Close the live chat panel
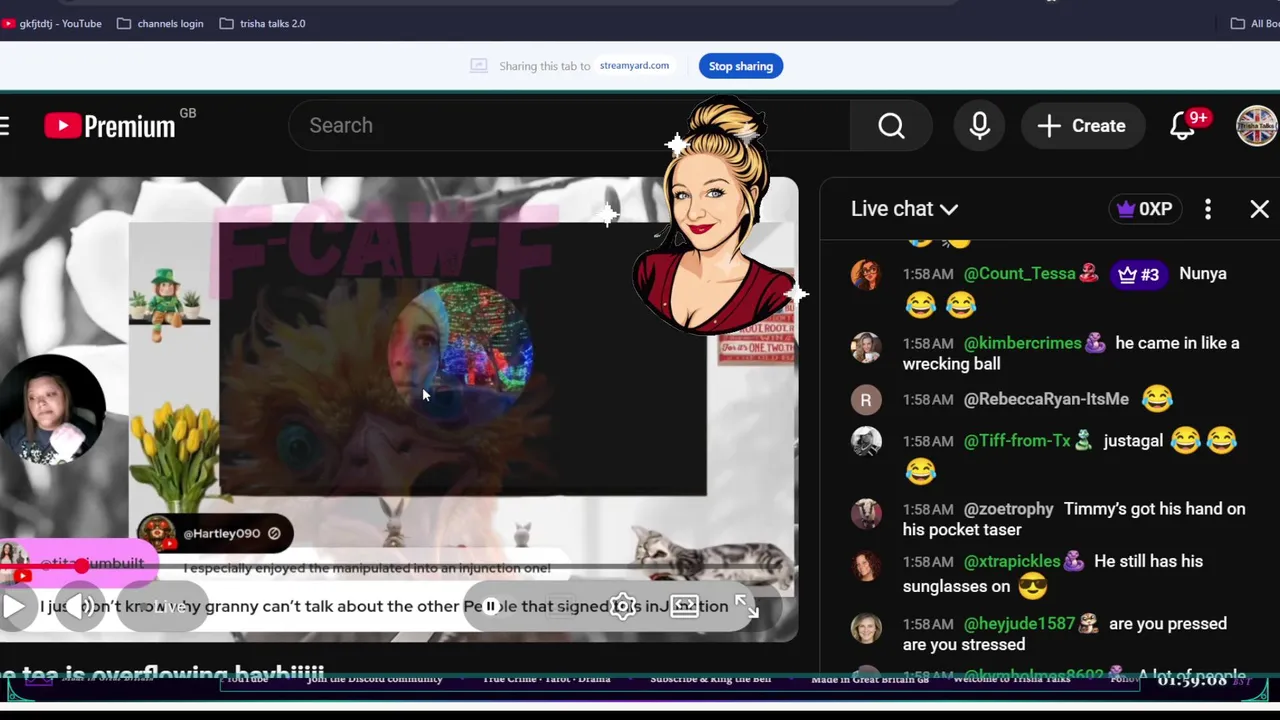Viewport: 1280px width, 720px height. click(x=1259, y=209)
